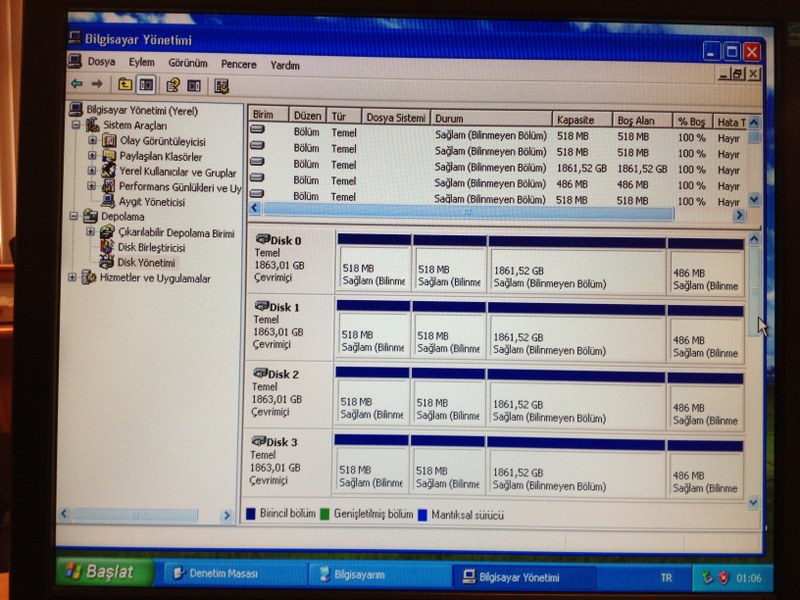Click volume list scroll-down arrow
800x600 pixels.
click(754, 200)
